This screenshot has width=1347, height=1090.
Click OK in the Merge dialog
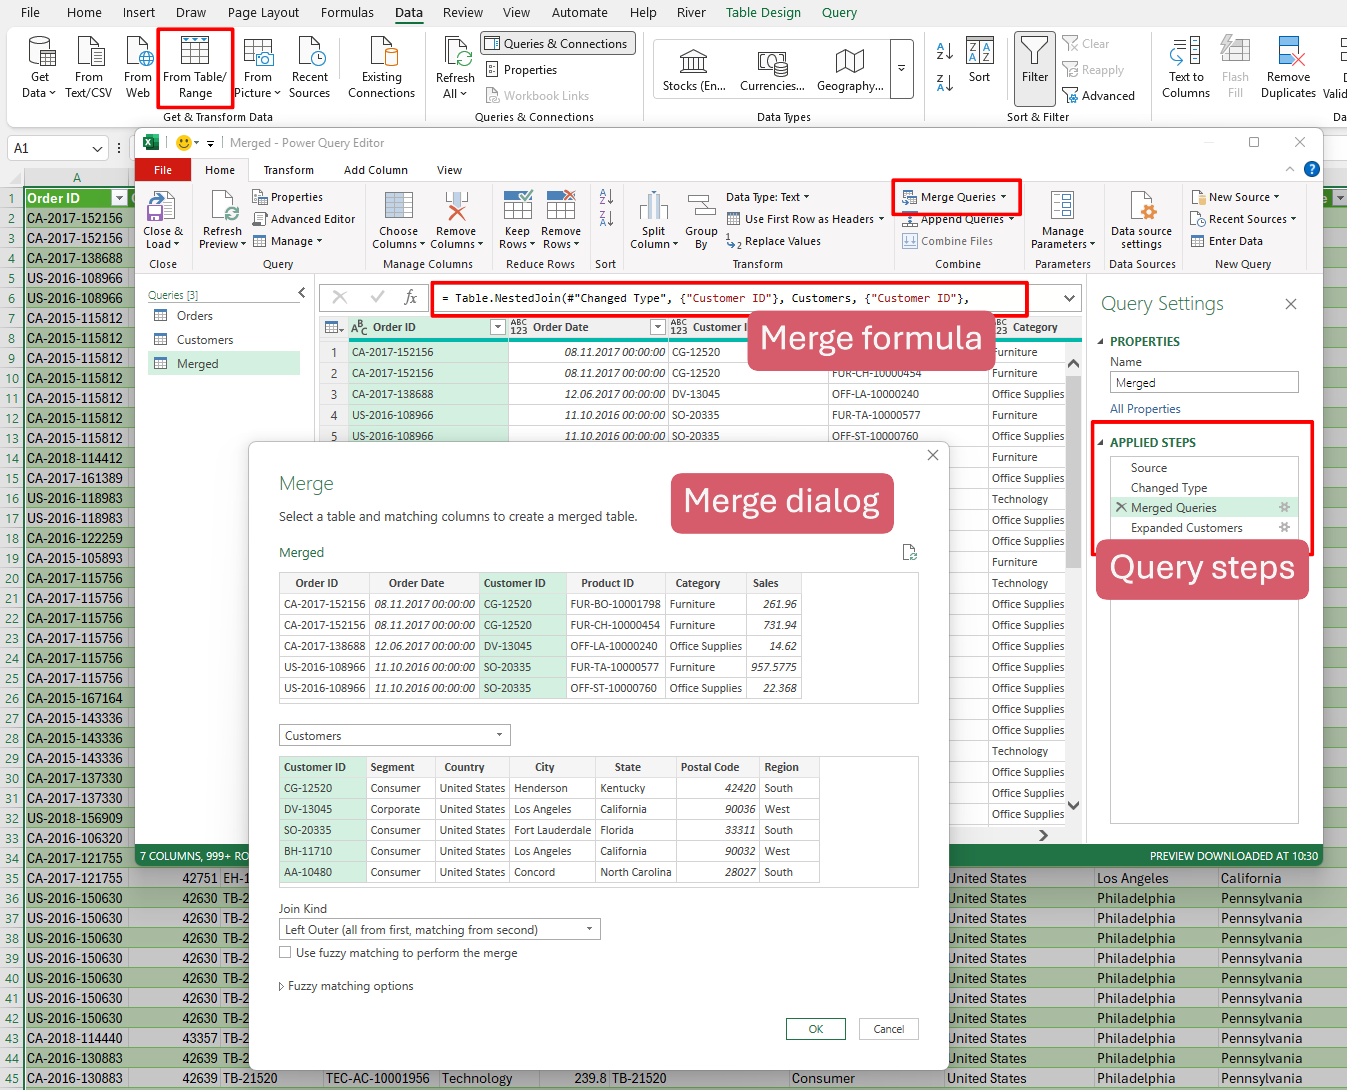pyautogui.click(x=815, y=1029)
